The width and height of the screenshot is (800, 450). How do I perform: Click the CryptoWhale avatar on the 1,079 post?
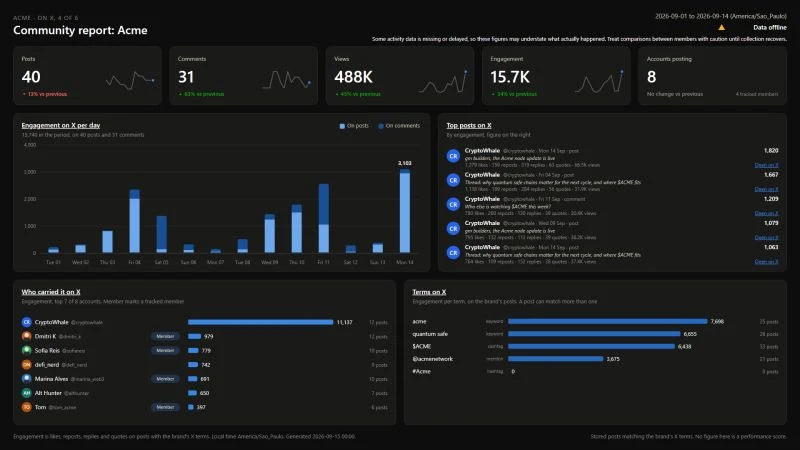click(x=453, y=229)
